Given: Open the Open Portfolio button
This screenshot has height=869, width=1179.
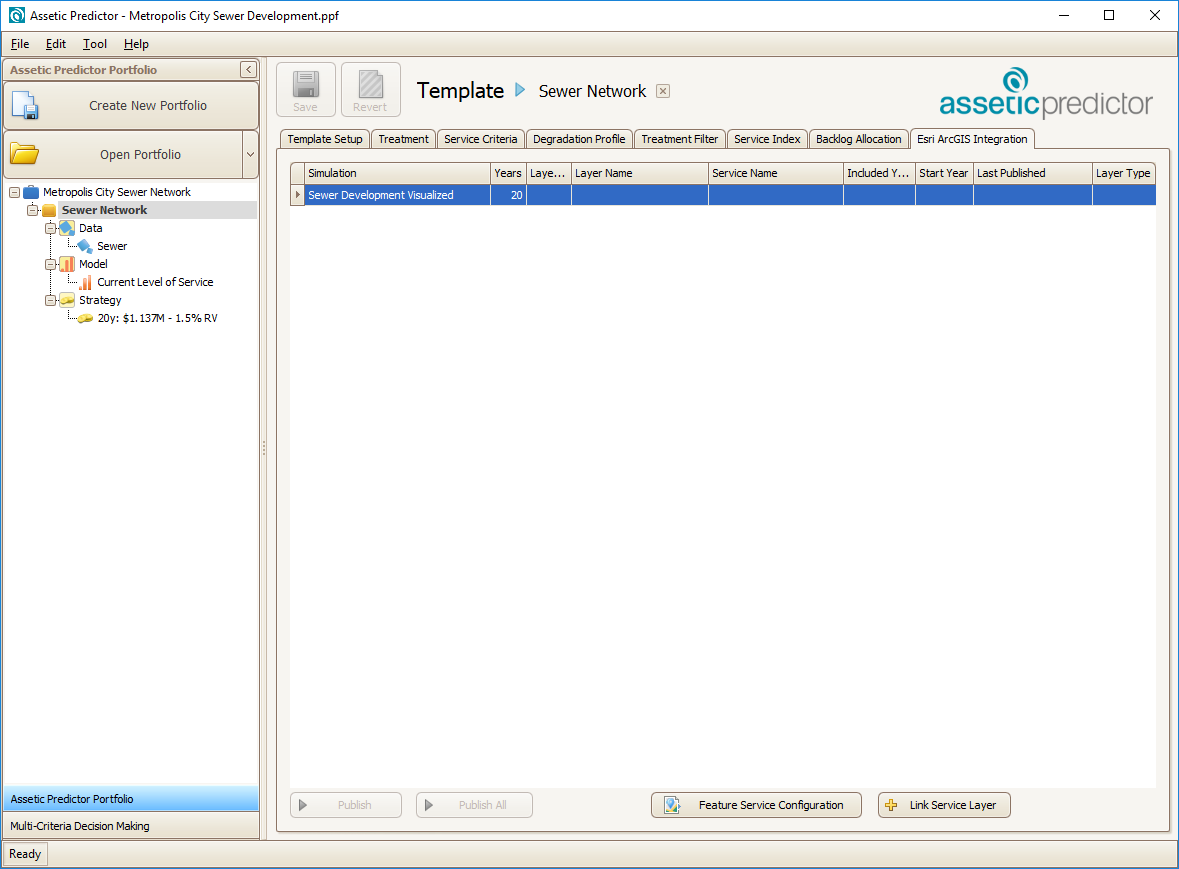Looking at the screenshot, I should [x=123, y=154].
